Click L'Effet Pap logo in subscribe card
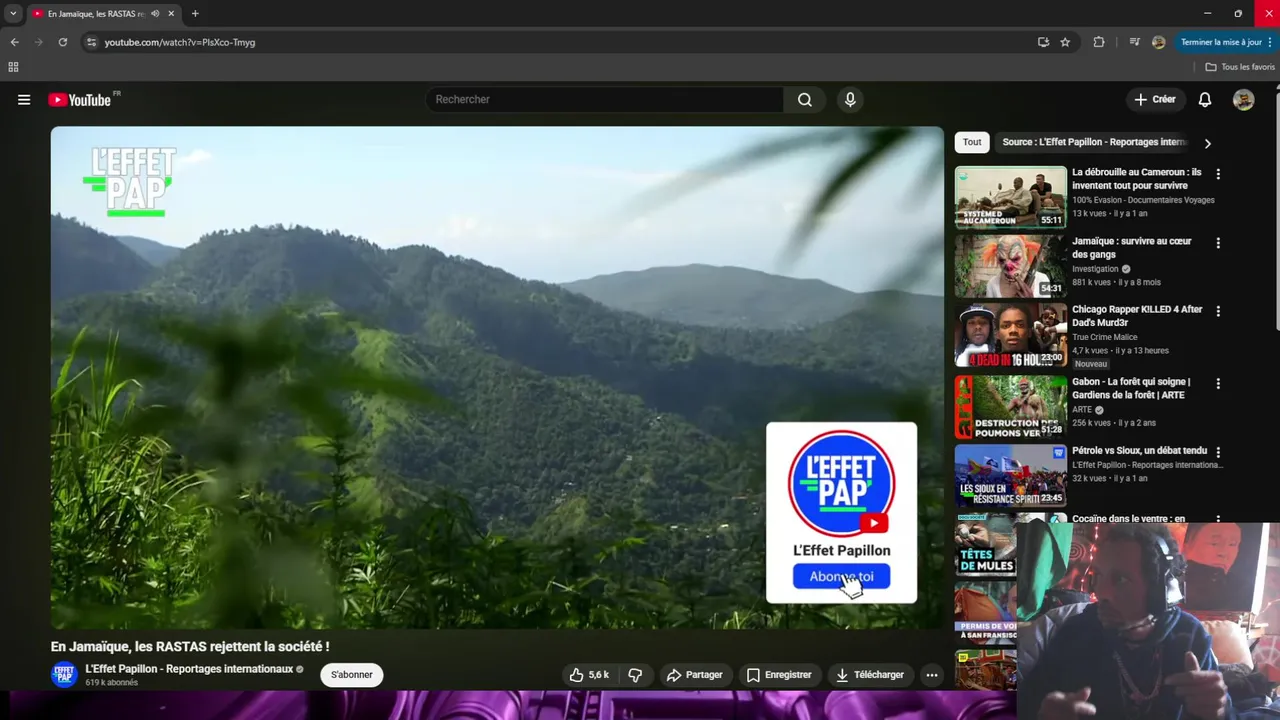 point(841,484)
